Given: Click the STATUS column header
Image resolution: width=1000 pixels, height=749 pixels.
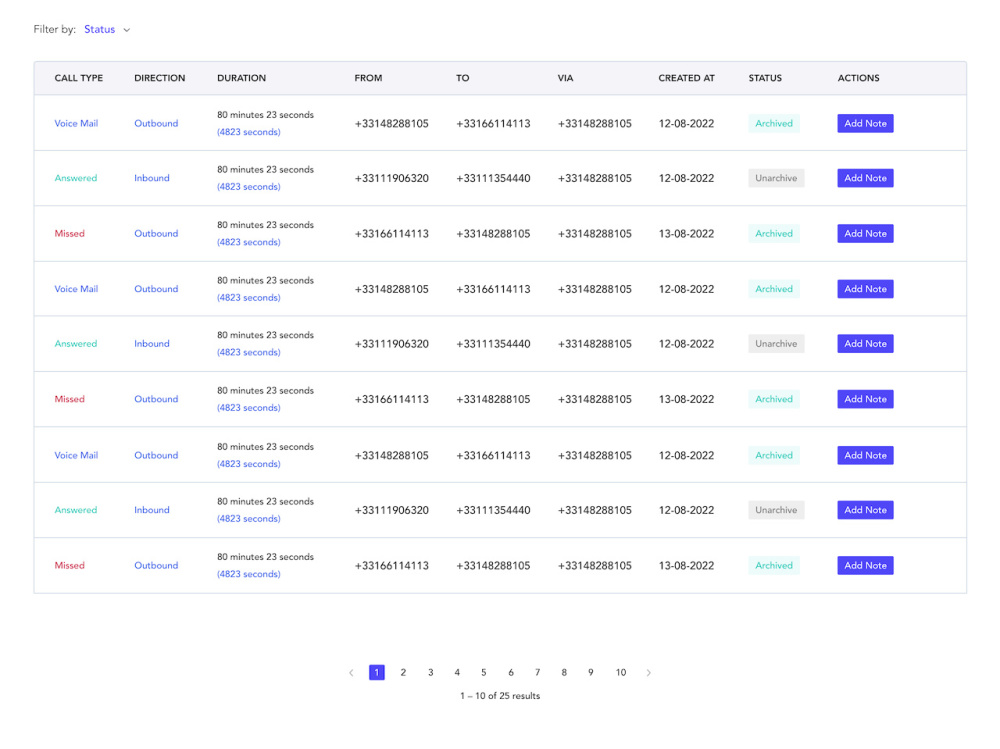Looking at the screenshot, I should coord(765,78).
